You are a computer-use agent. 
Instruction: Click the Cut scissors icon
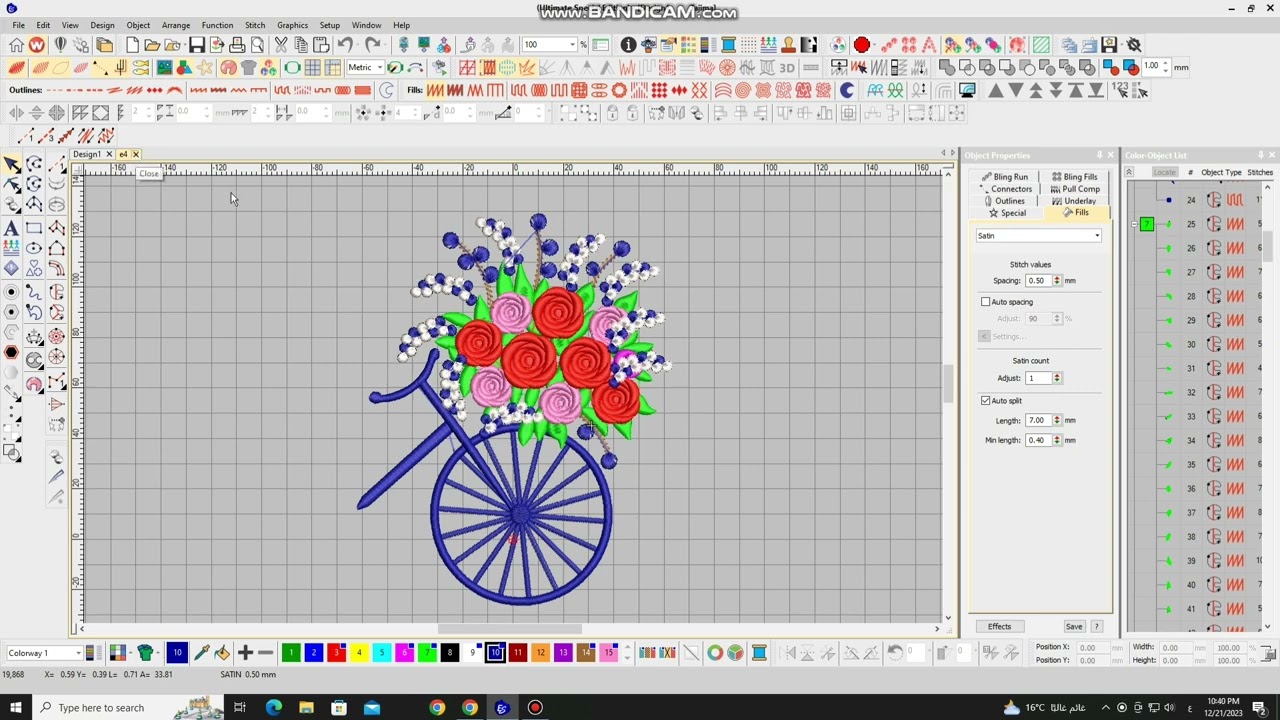pyautogui.click(x=281, y=44)
